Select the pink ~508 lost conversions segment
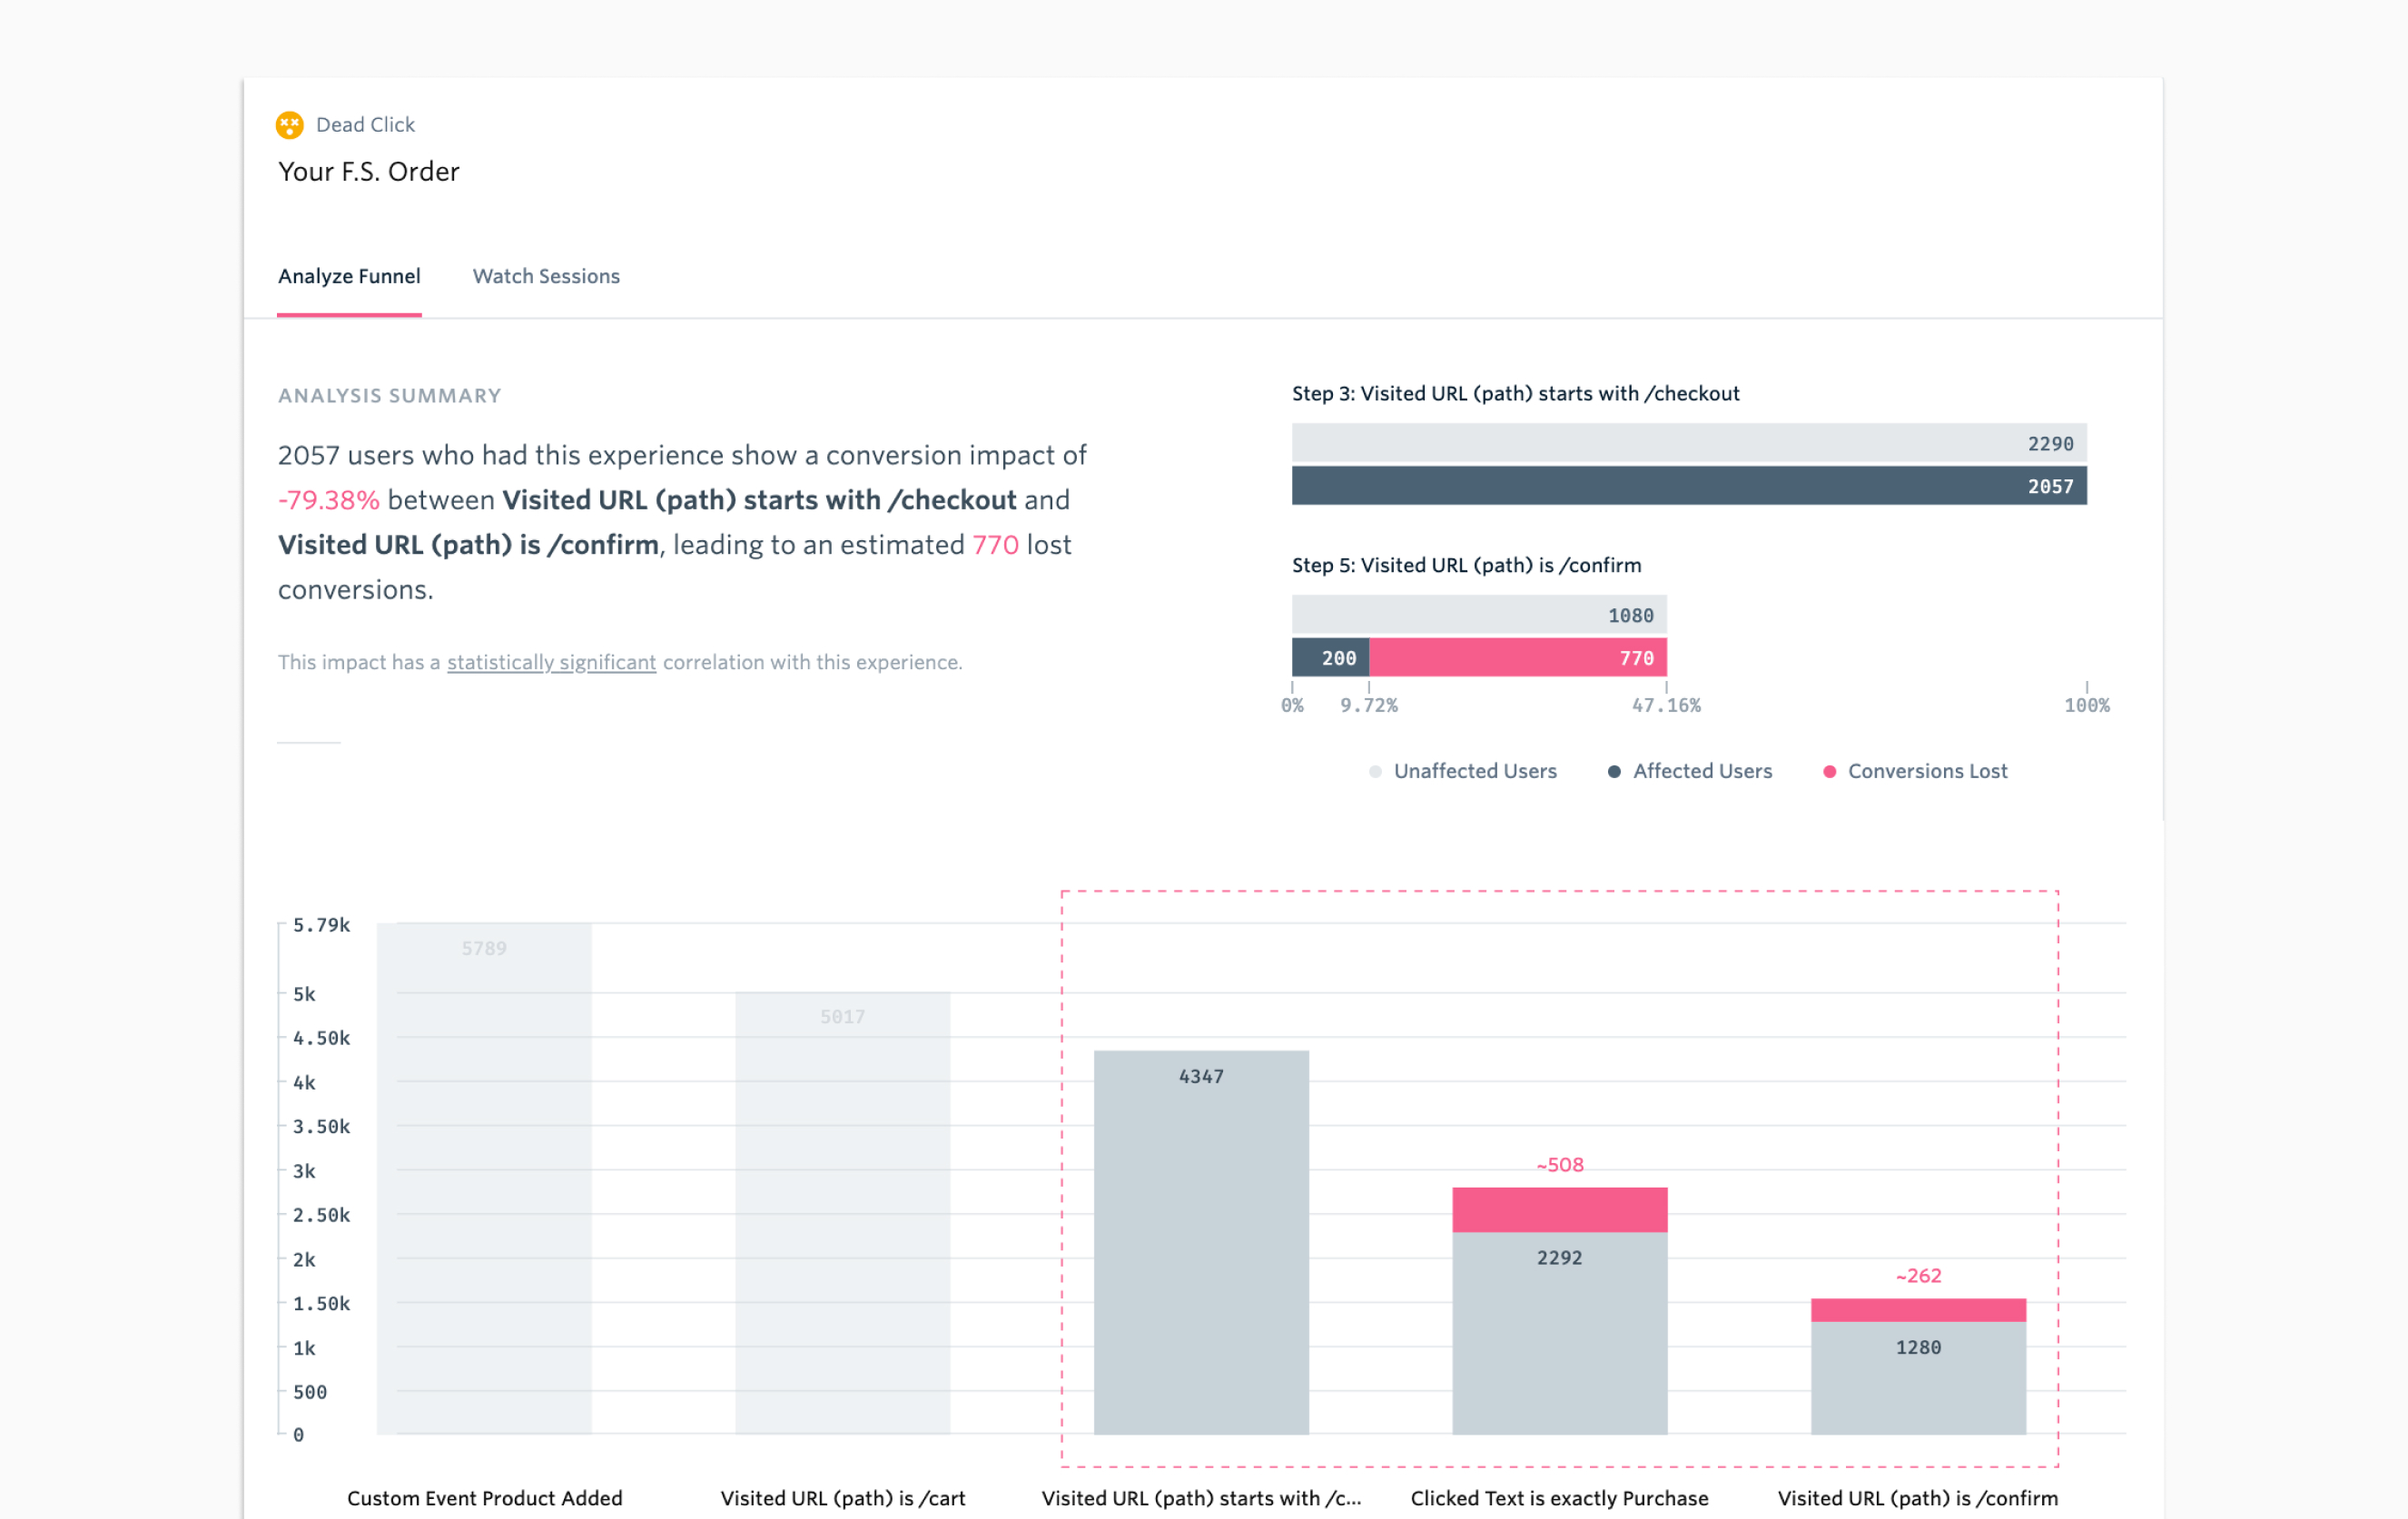Screen dimensions: 2408x1519 (1560, 1211)
